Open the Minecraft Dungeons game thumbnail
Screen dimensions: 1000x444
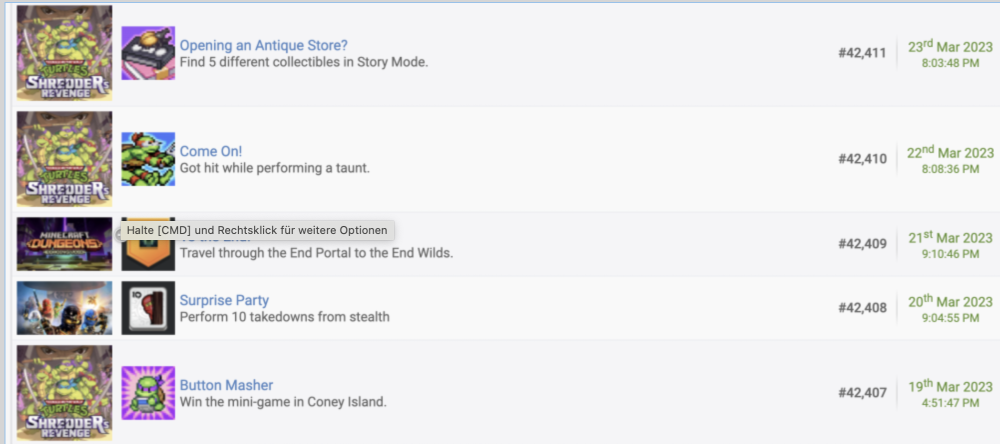[64, 244]
